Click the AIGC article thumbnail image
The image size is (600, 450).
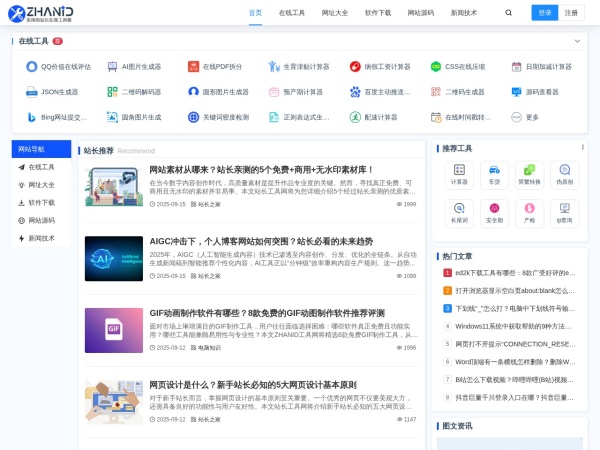click(x=113, y=258)
